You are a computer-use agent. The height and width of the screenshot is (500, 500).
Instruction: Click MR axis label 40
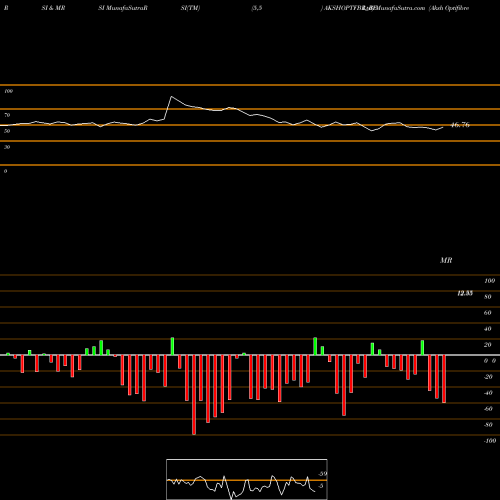pyautogui.click(x=488, y=329)
